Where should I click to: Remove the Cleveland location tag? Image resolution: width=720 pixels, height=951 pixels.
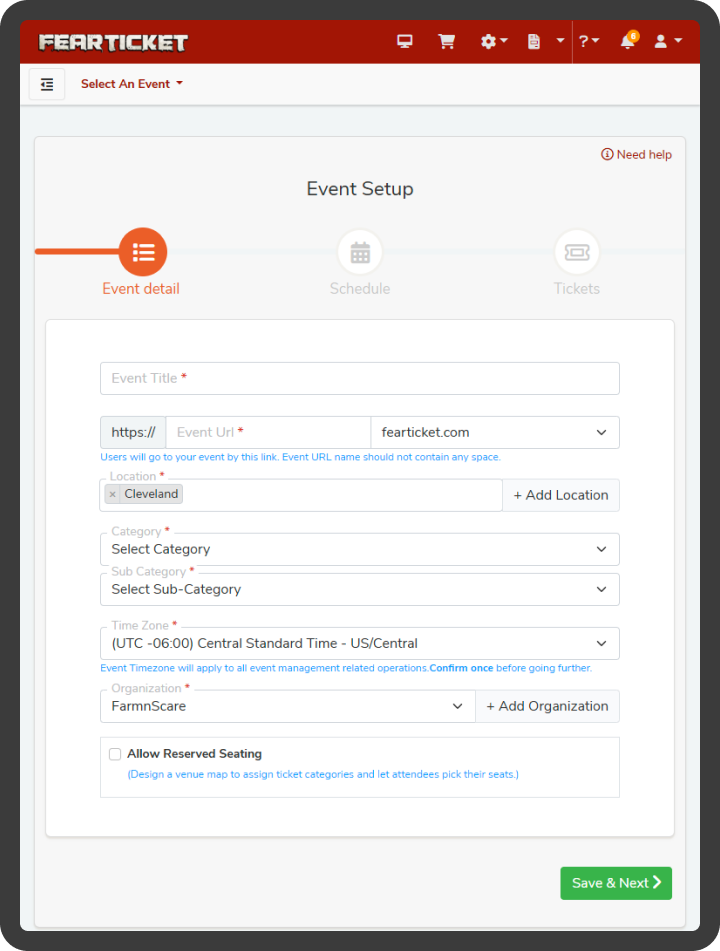[113, 494]
